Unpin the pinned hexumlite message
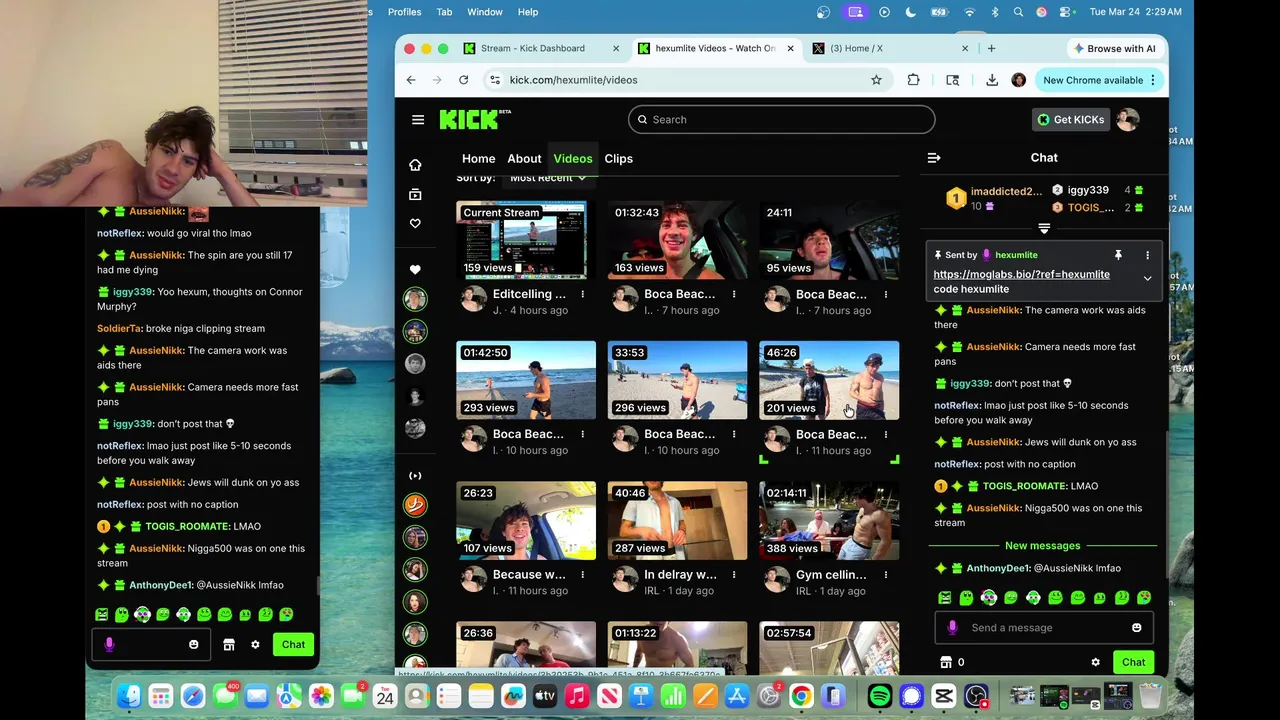Screen dimensions: 1280x720 [x=1118, y=255]
